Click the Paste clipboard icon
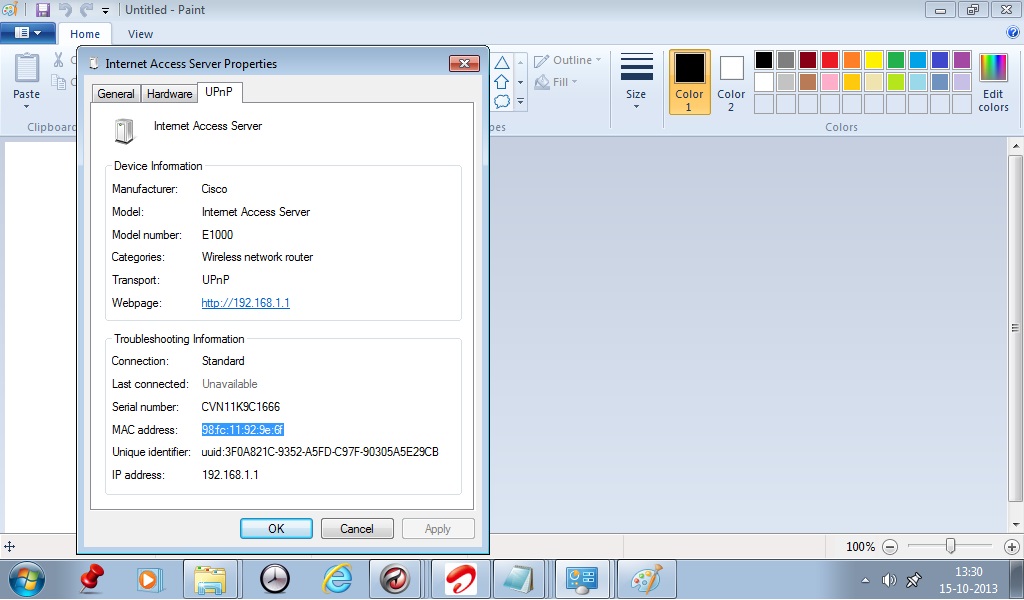Viewport: 1024px width, 600px height. 27,69
